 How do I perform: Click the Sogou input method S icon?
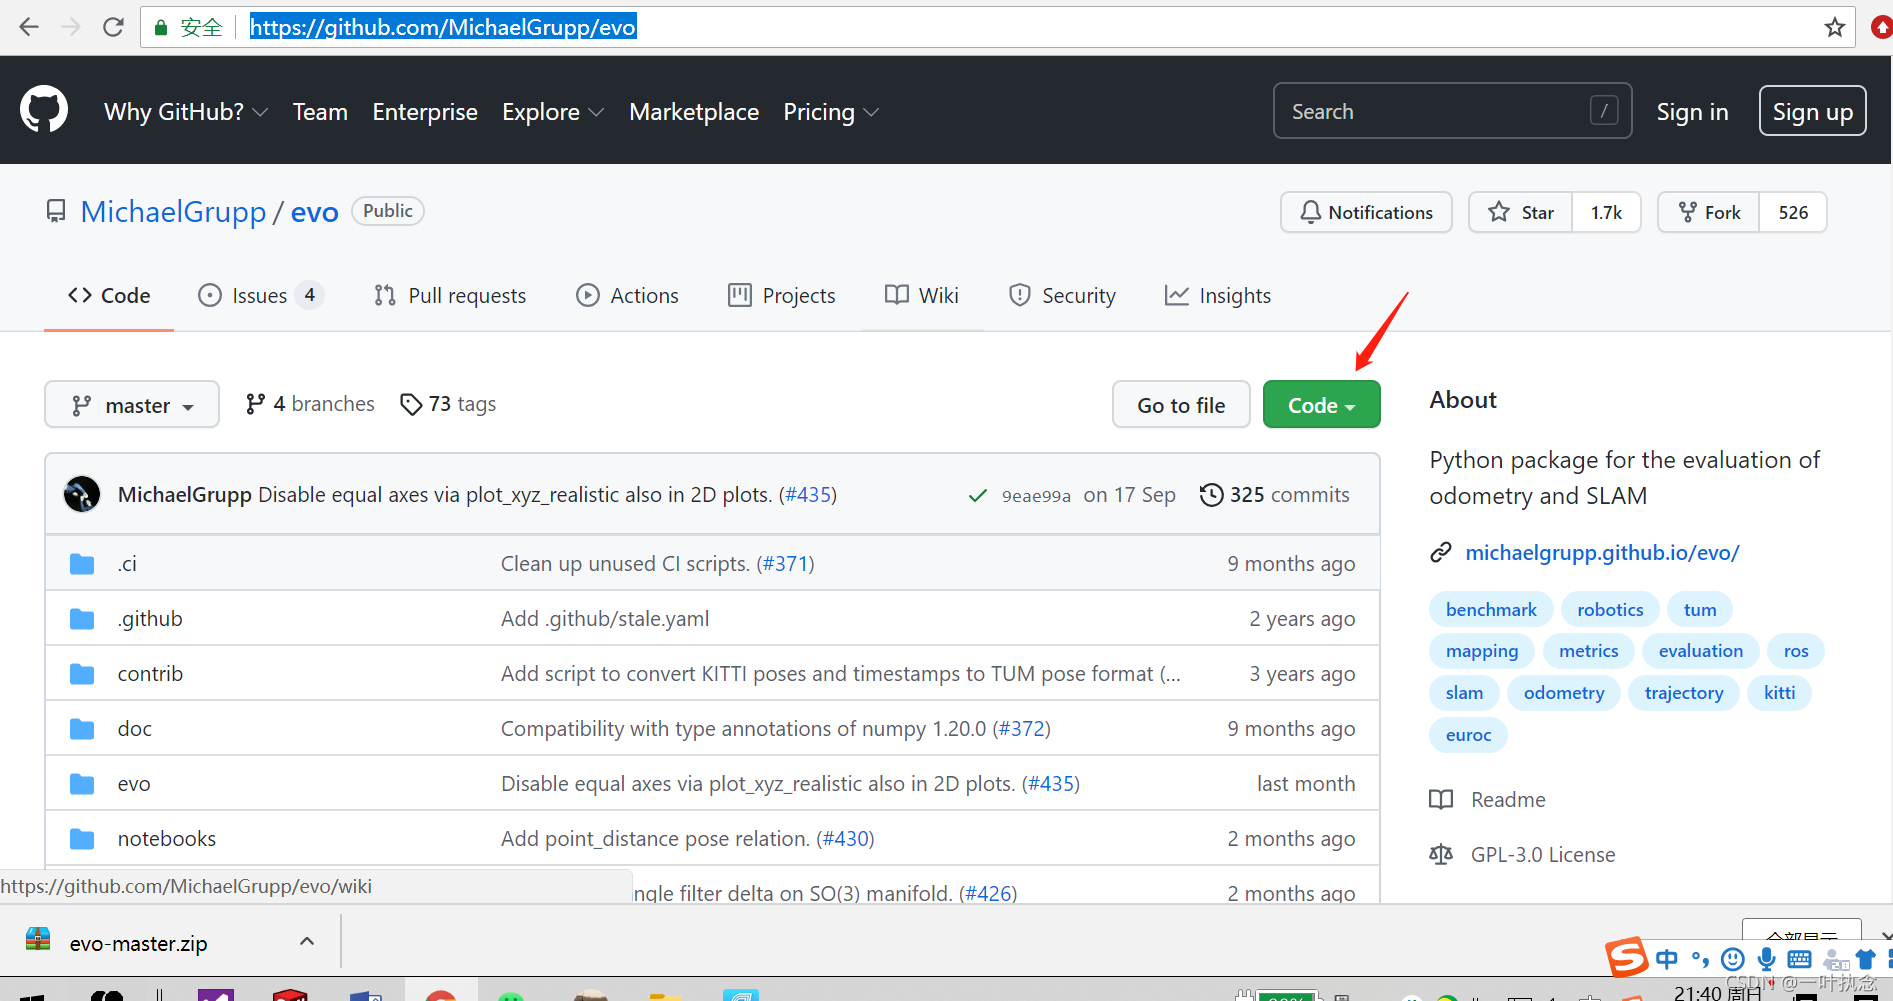1627,957
